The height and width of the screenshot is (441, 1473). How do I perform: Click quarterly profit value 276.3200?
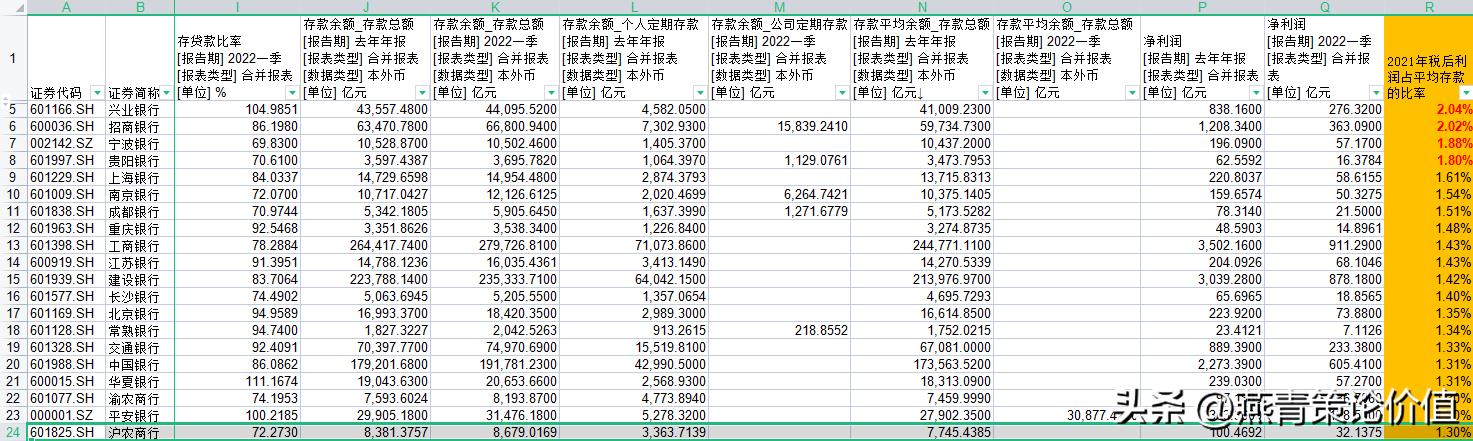pos(1324,109)
